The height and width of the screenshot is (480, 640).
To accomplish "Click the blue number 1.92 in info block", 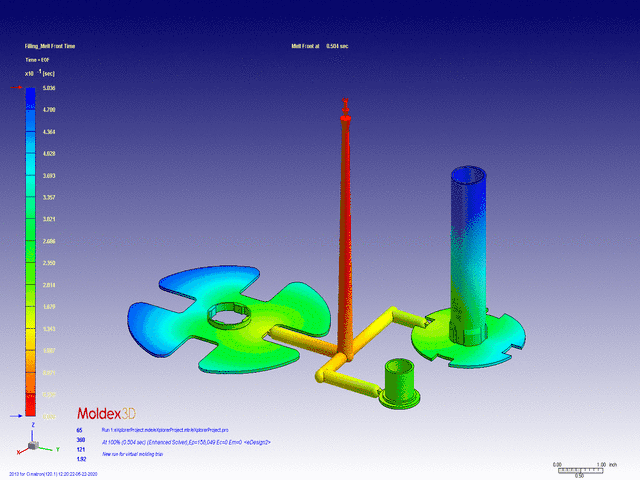I will 81,459.
